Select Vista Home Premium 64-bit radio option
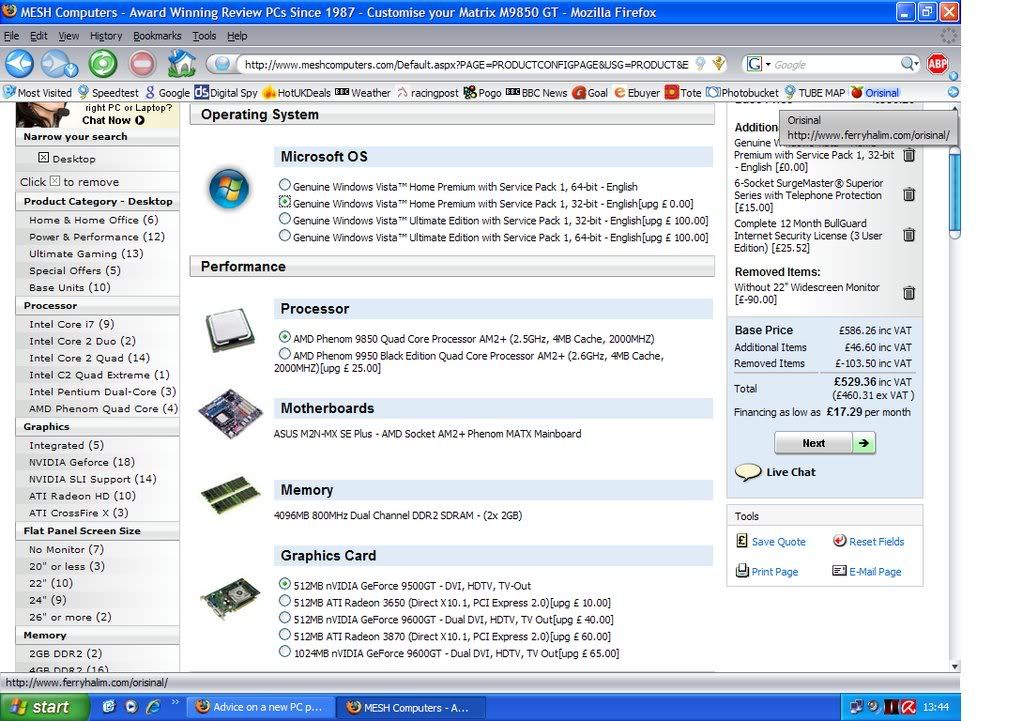This screenshot has width=1023, height=721. (x=285, y=185)
